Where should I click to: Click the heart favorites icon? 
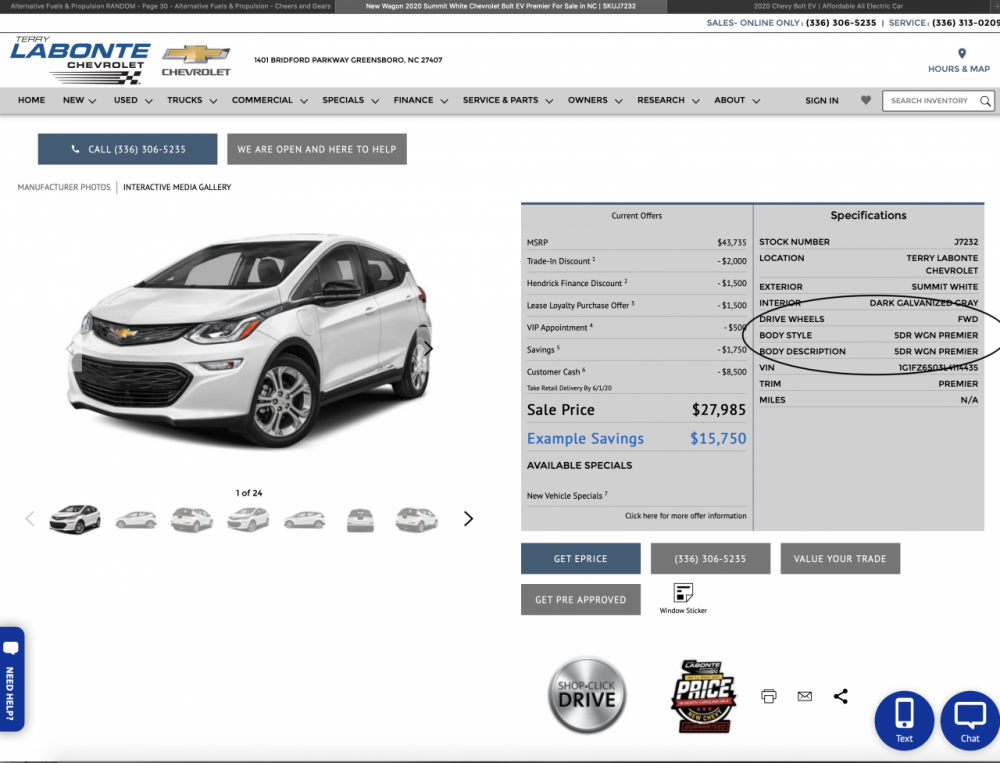coord(866,100)
